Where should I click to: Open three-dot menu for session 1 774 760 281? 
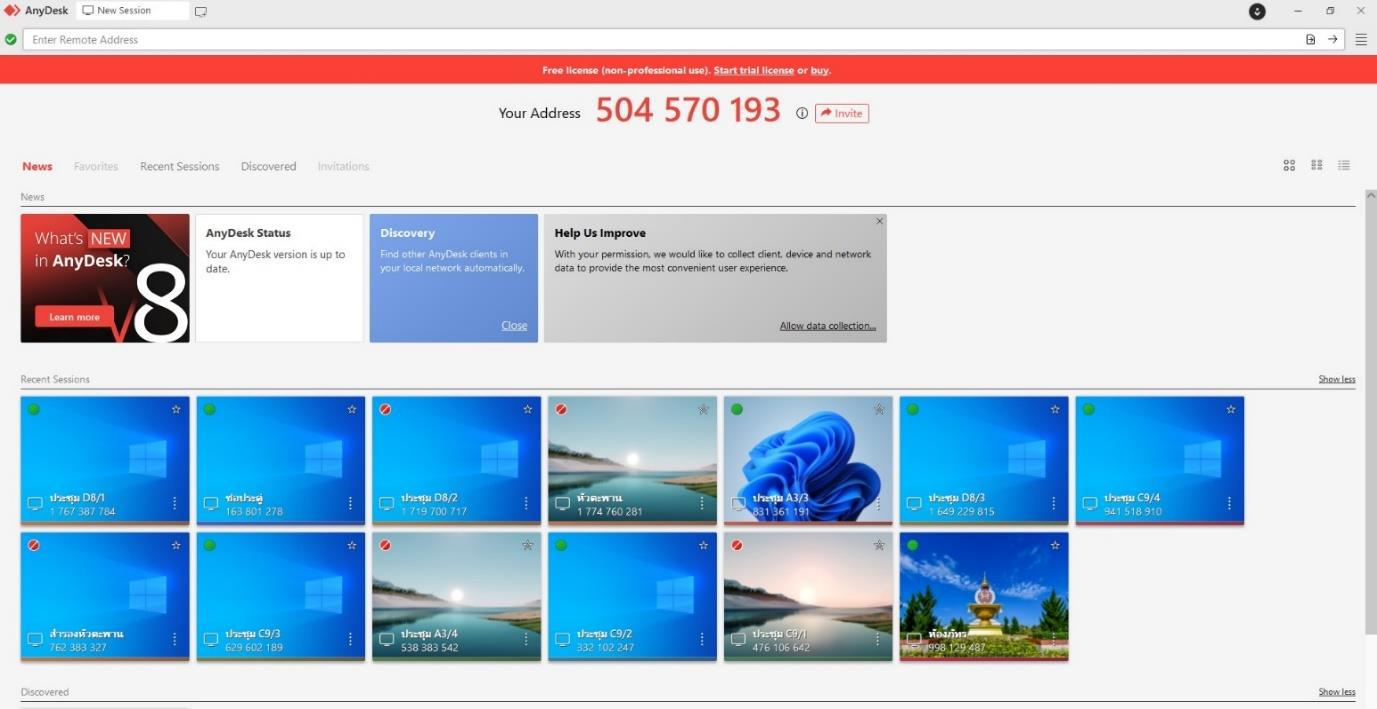703,503
